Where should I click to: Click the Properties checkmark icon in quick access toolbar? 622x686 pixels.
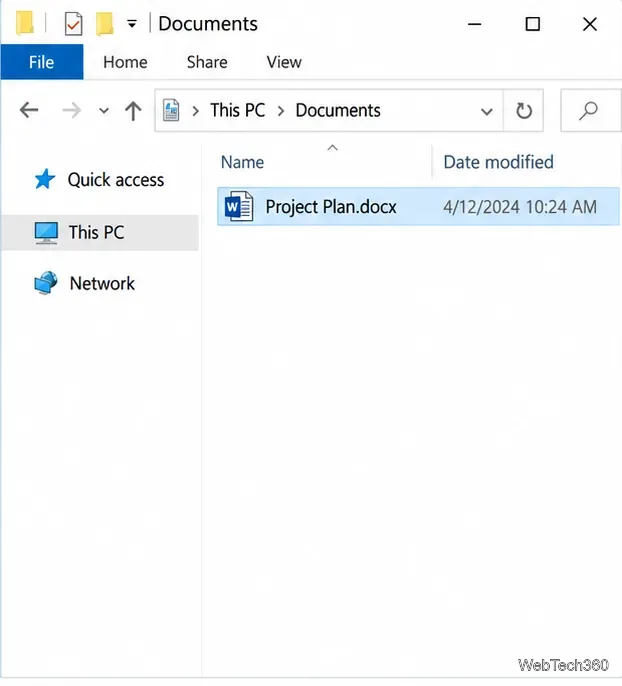(x=73, y=24)
